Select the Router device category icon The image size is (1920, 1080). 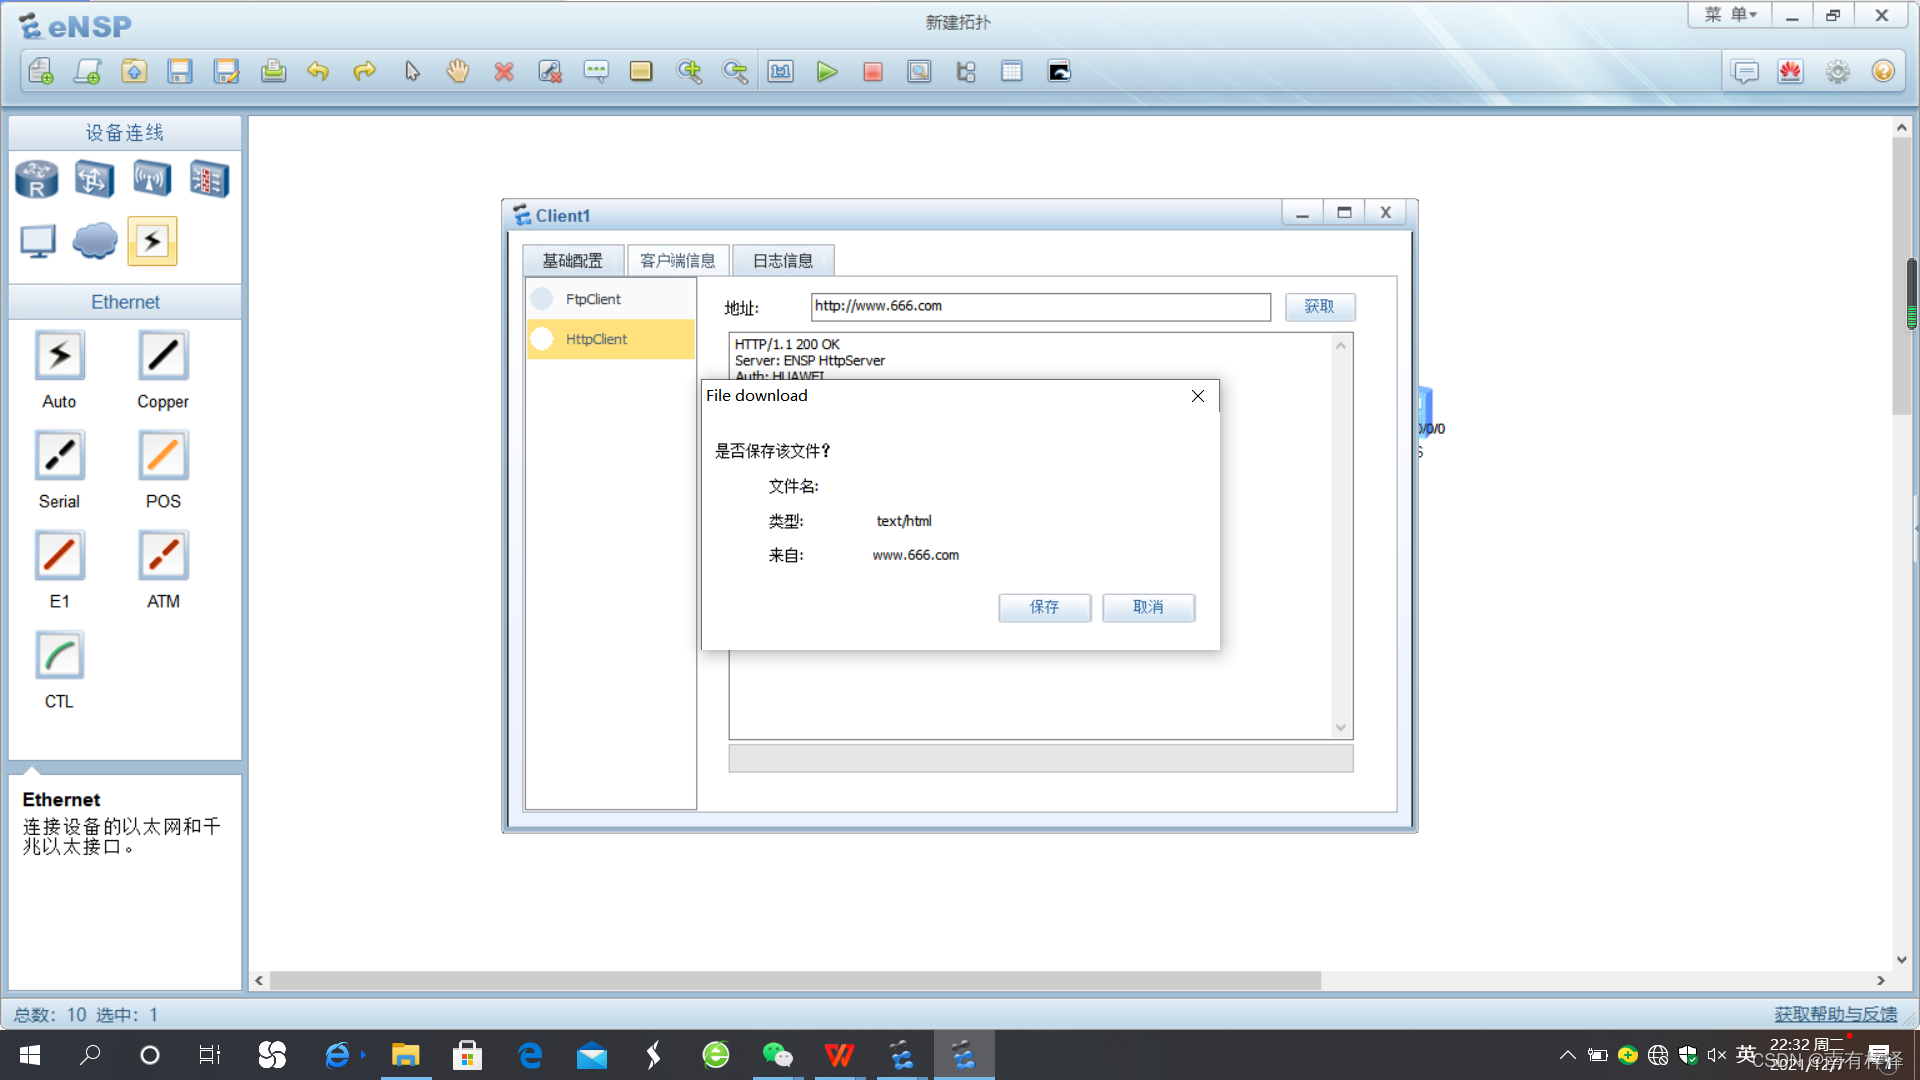tap(37, 180)
